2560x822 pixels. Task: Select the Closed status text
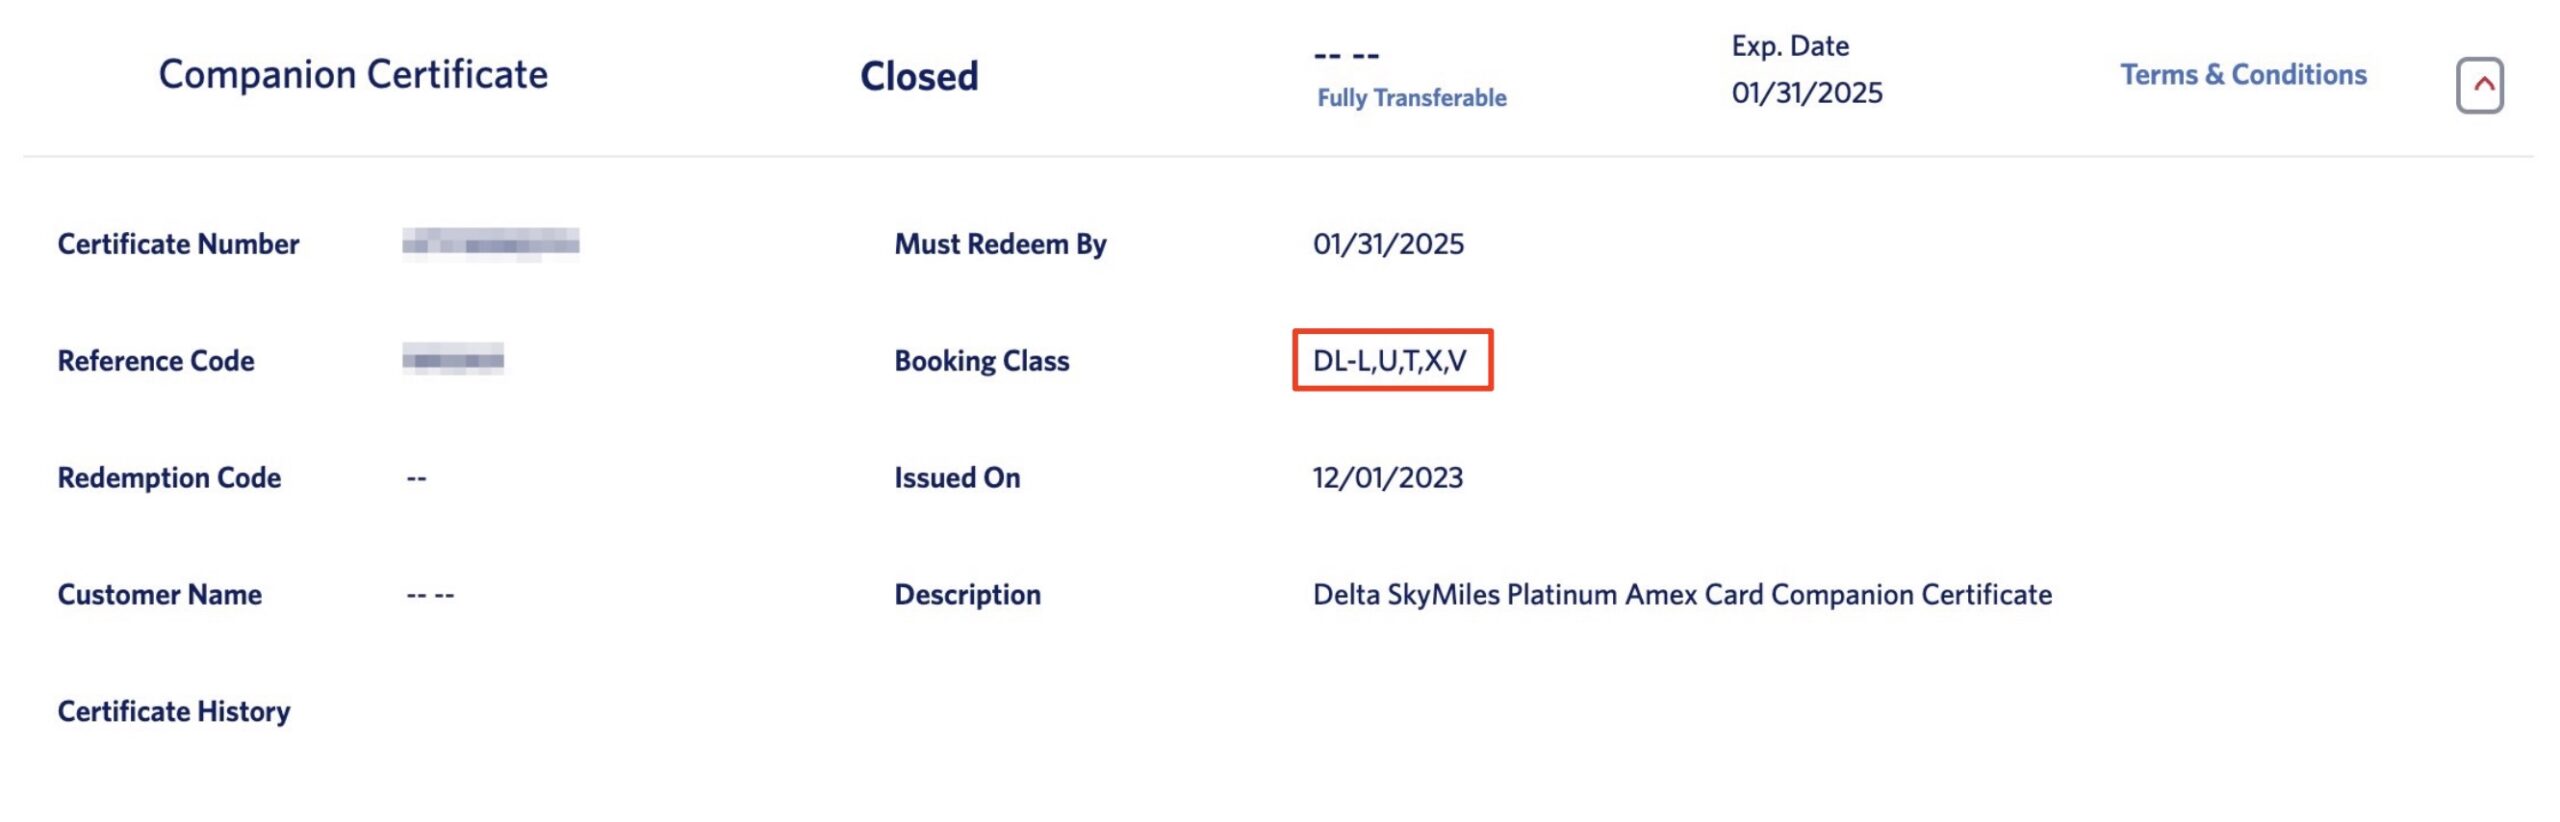pyautogui.click(x=919, y=76)
